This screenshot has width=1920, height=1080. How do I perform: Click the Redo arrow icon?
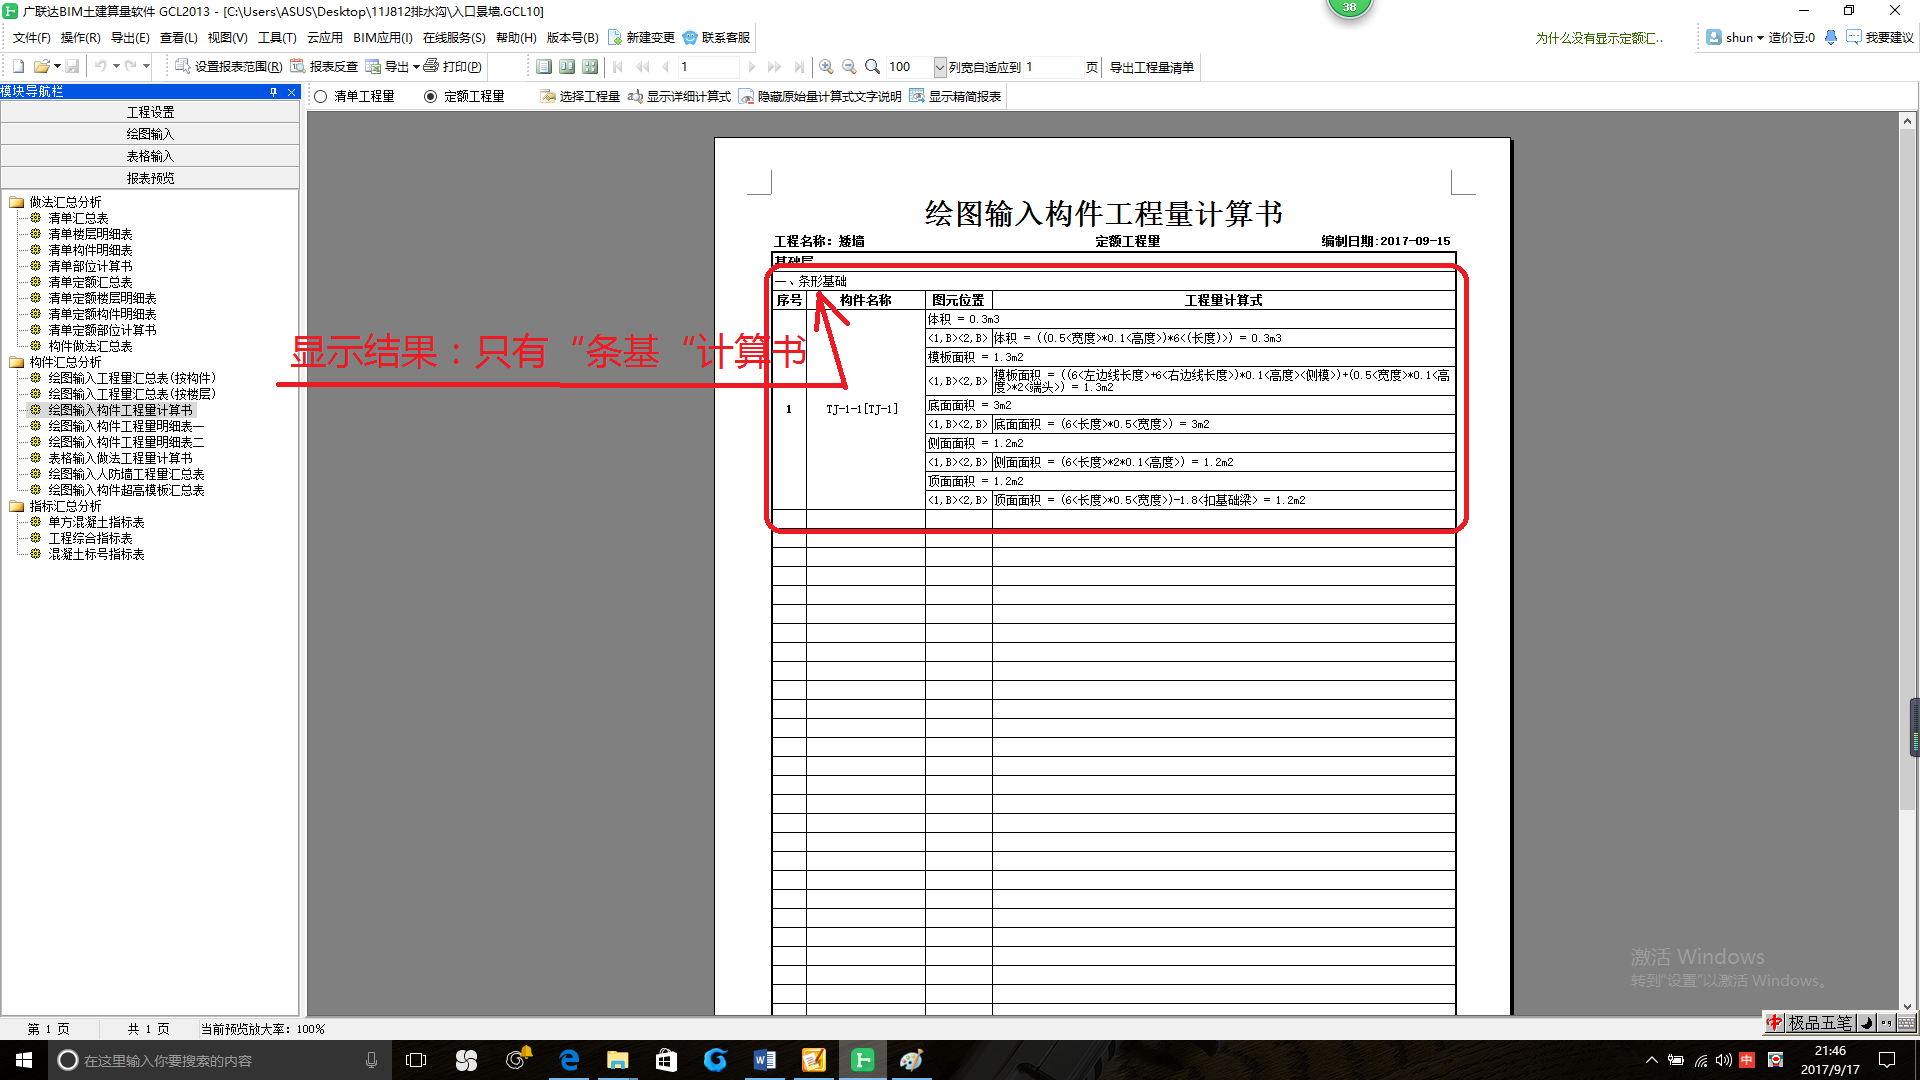point(130,67)
